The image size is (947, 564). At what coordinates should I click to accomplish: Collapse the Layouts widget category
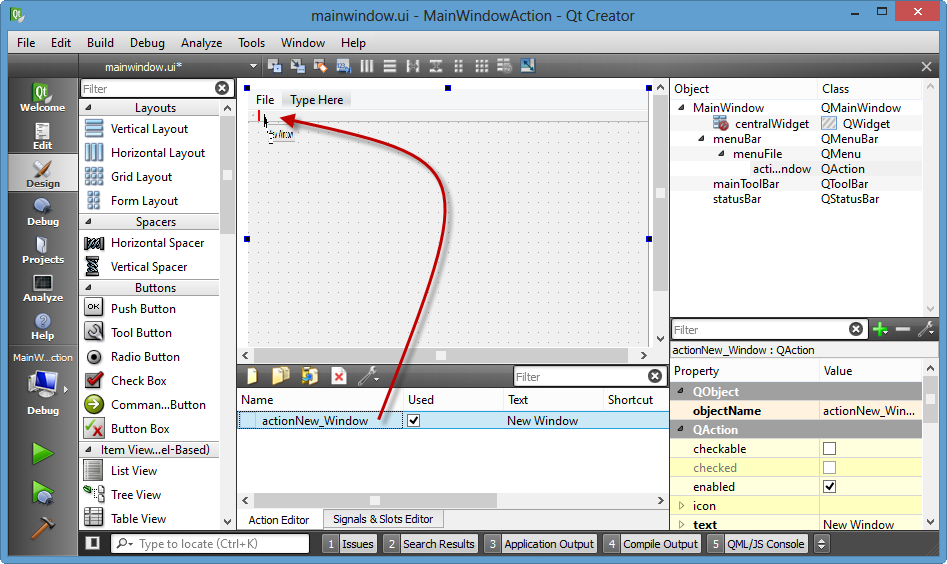(89, 107)
